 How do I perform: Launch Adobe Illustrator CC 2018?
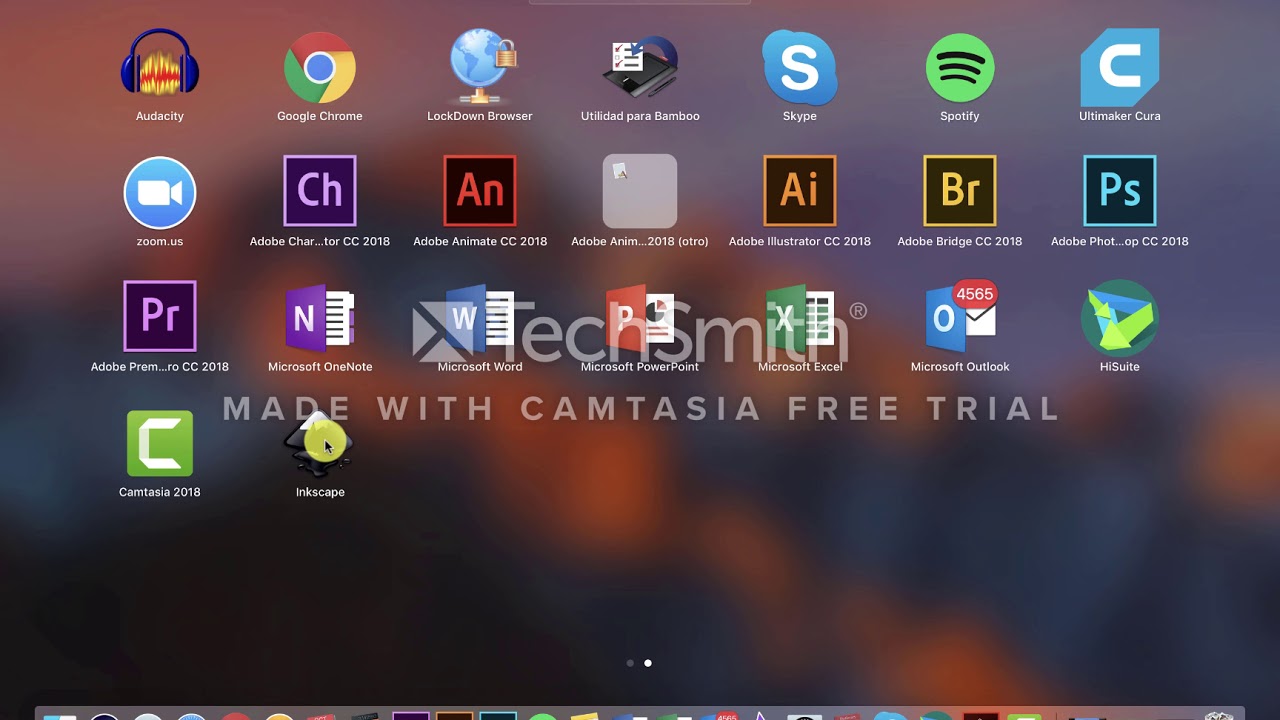coord(800,191)
